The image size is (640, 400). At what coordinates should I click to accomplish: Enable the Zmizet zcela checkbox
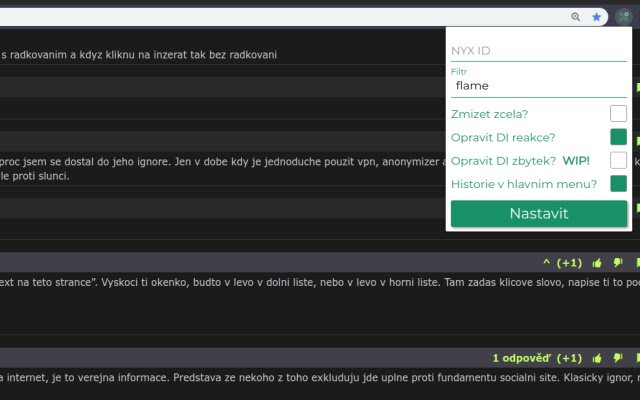618,113
